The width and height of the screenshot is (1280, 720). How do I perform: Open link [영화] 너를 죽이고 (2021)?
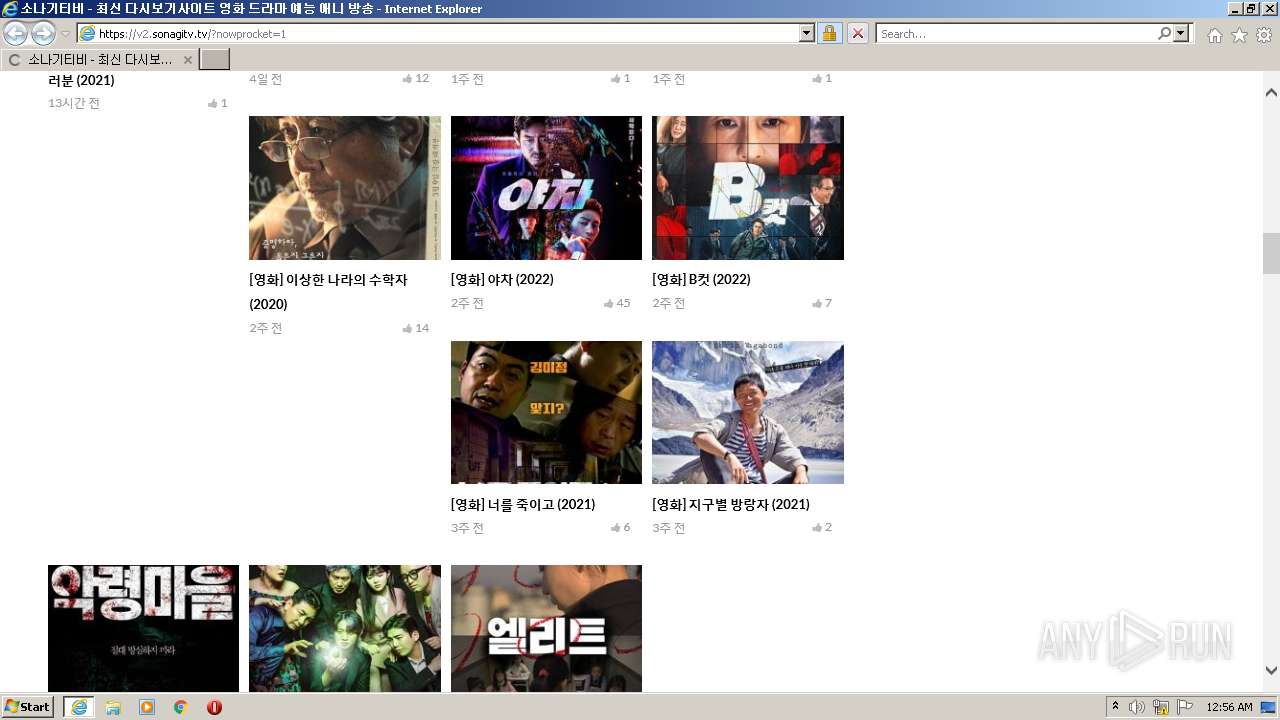point(523,504)
